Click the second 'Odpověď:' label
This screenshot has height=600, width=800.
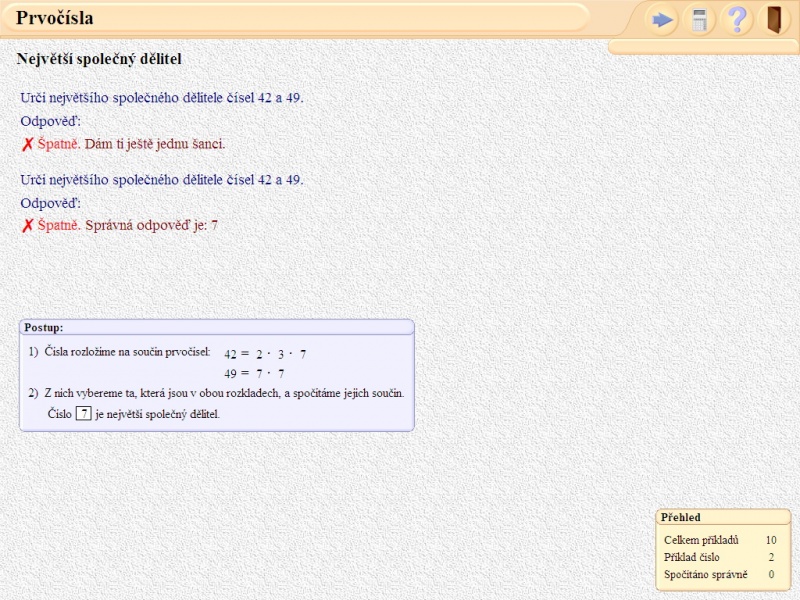(51, 204)
